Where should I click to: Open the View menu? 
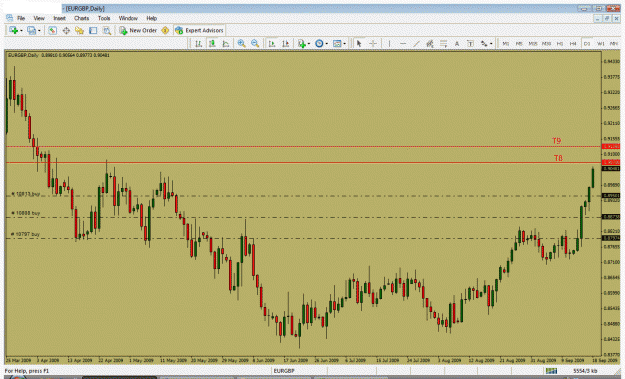click(39, 18)
